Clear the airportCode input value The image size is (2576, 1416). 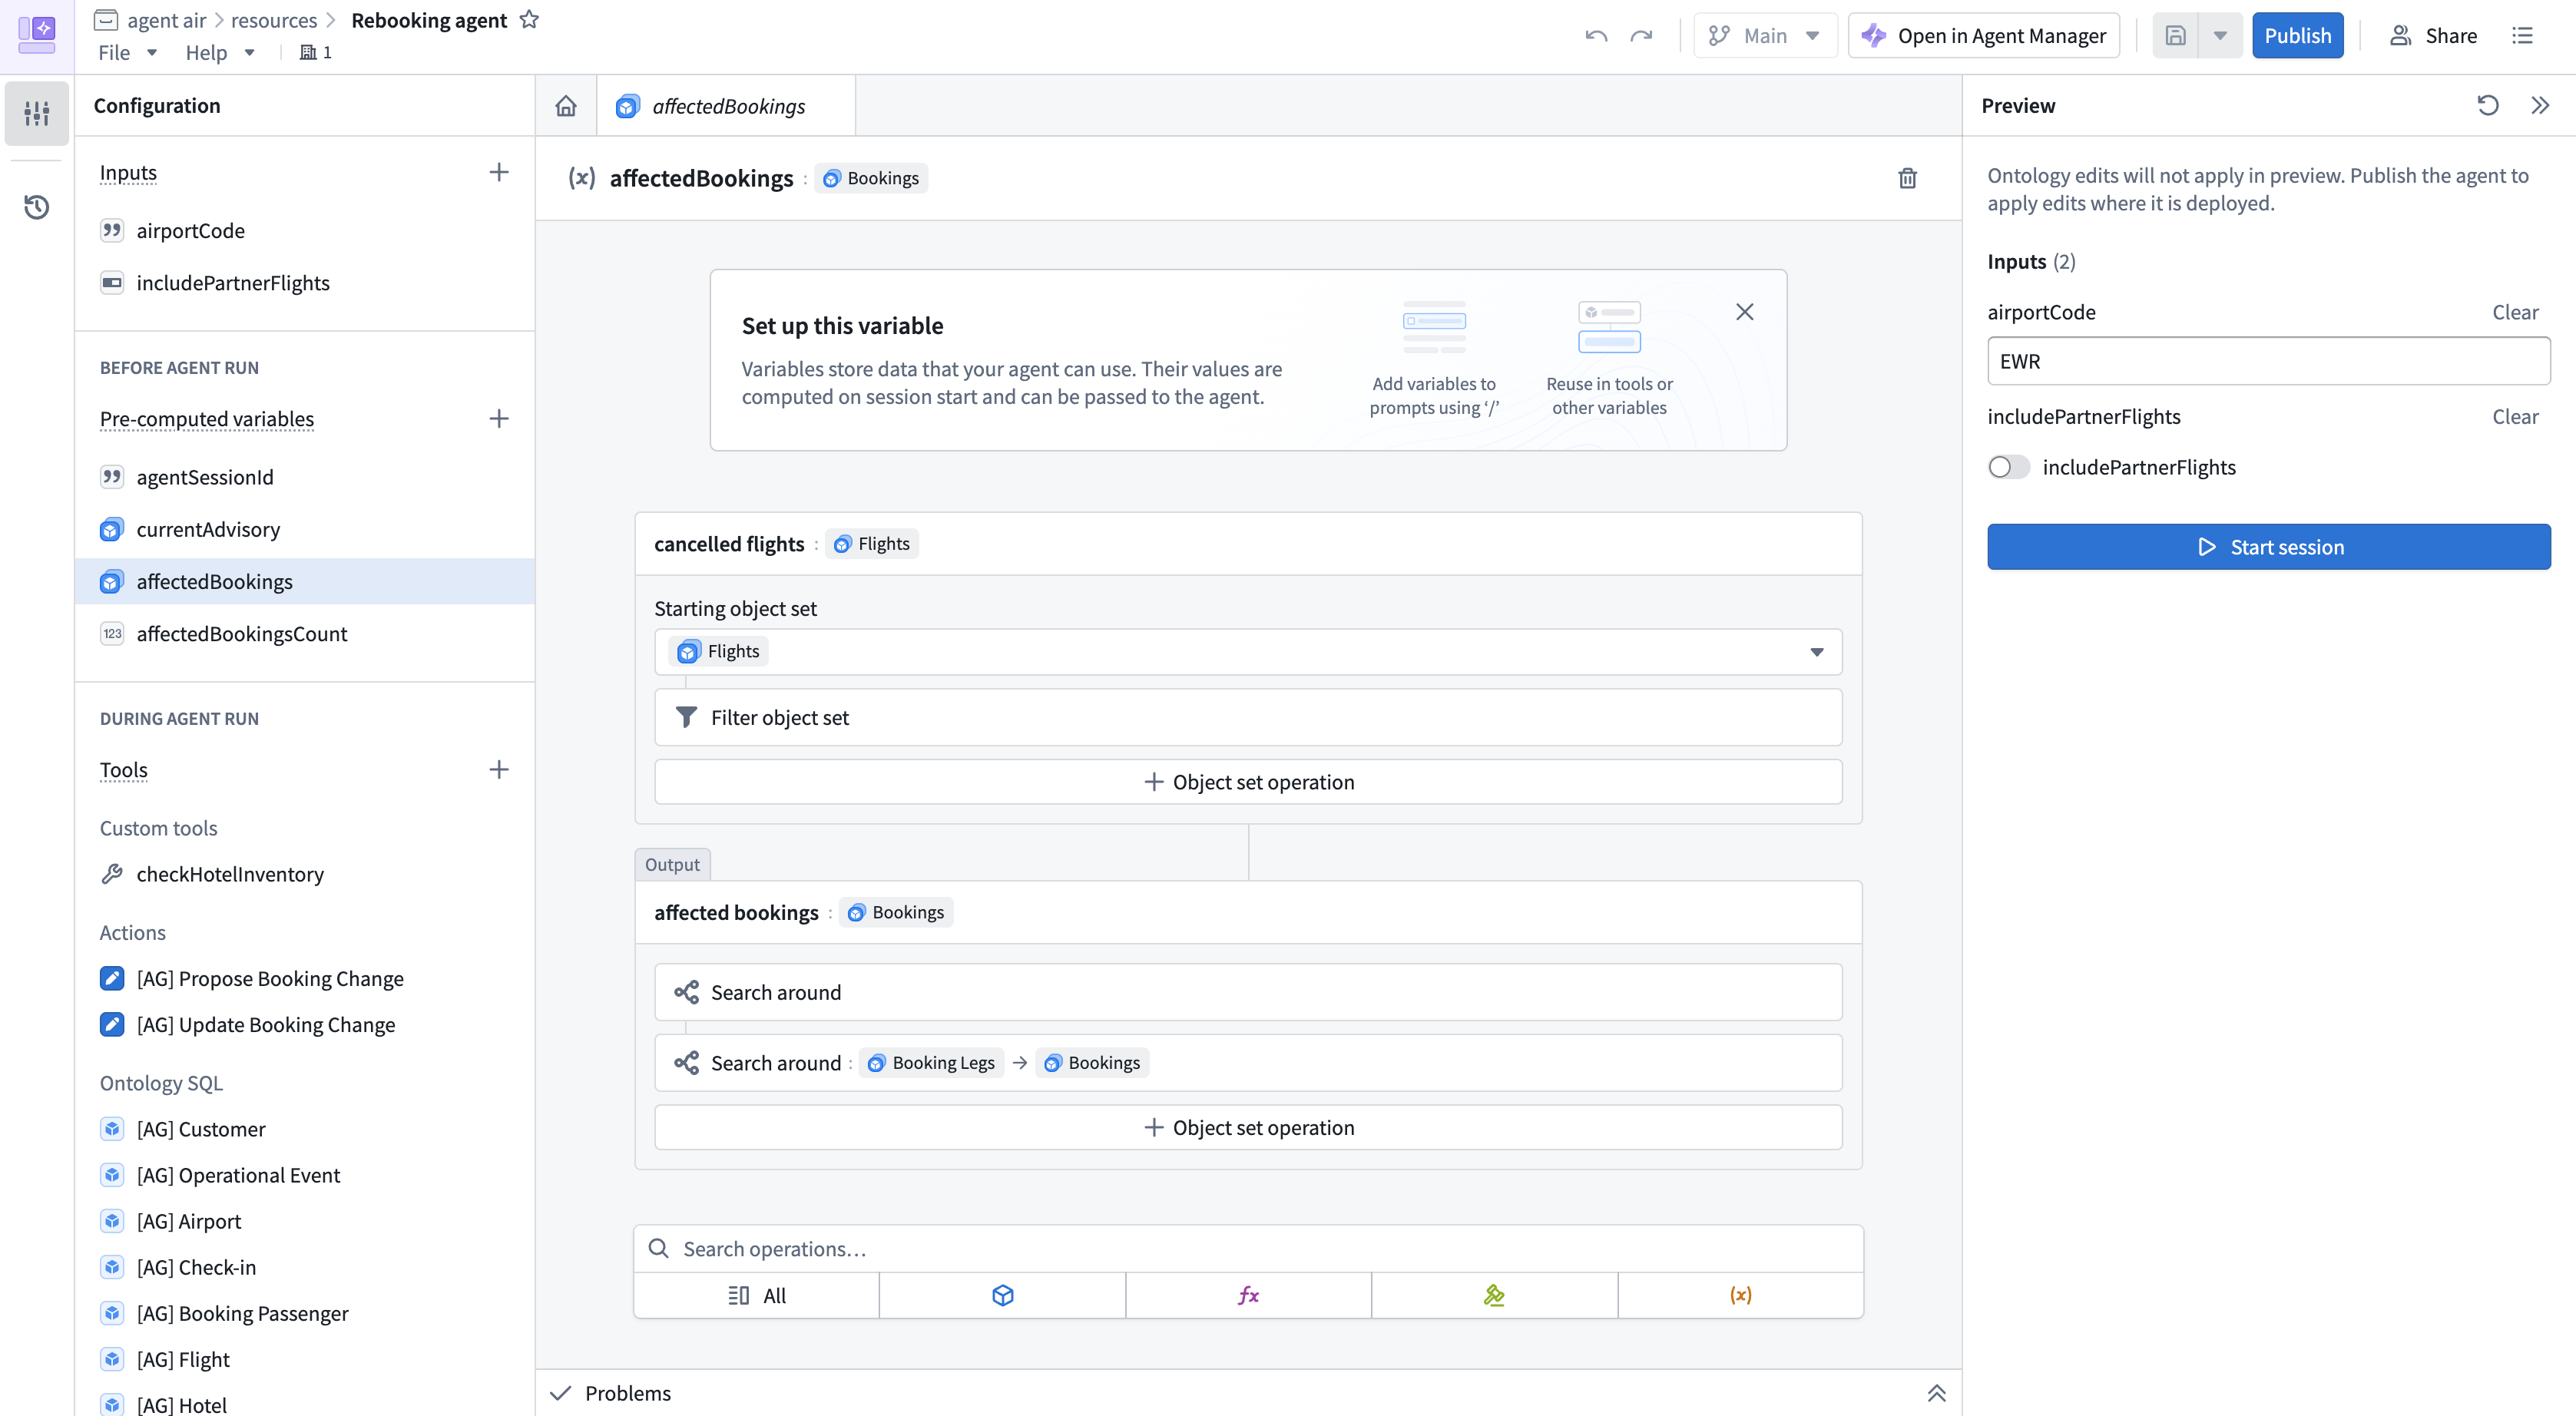coord(2514,312)
